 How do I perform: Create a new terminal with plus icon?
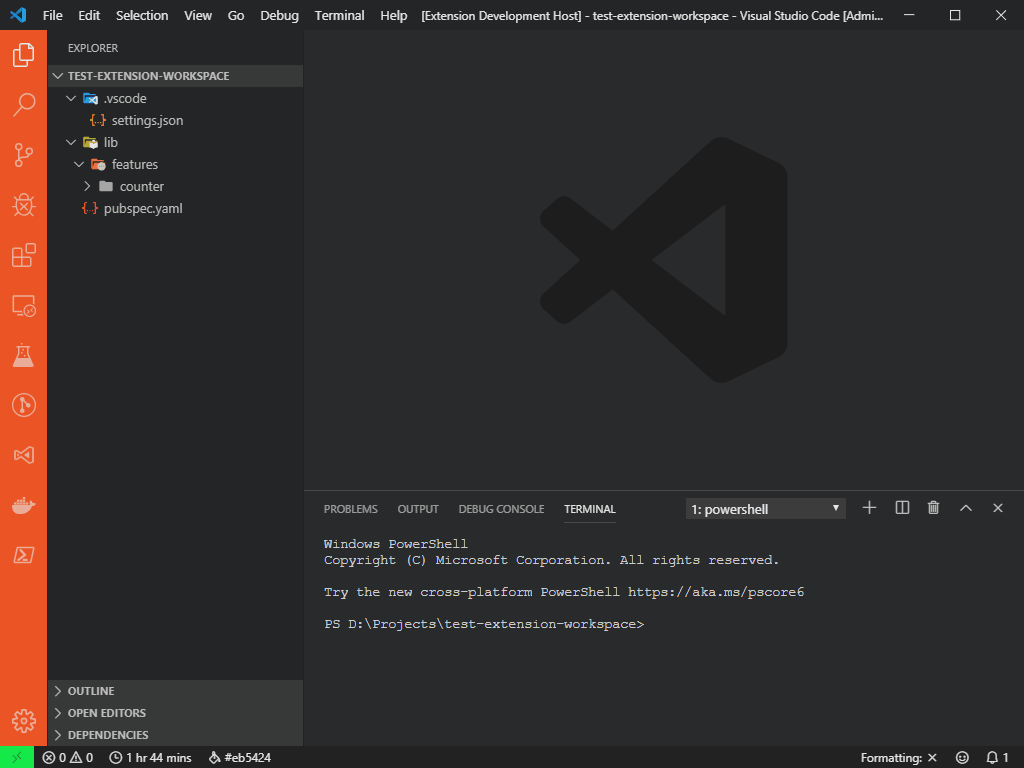(869, 508)
